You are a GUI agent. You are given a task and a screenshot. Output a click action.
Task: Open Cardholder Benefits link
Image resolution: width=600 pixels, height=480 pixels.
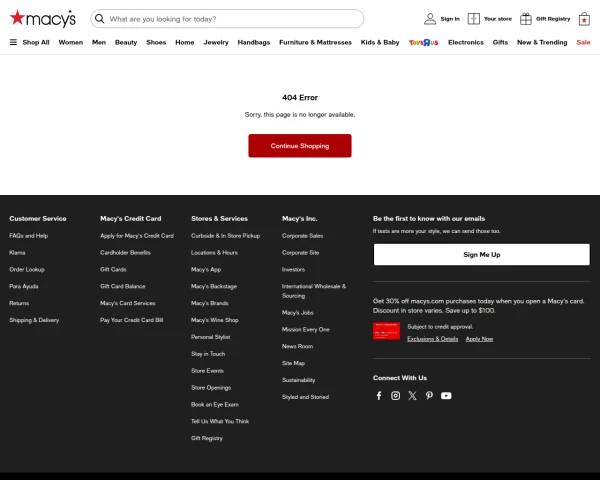[x=125, y=253]
